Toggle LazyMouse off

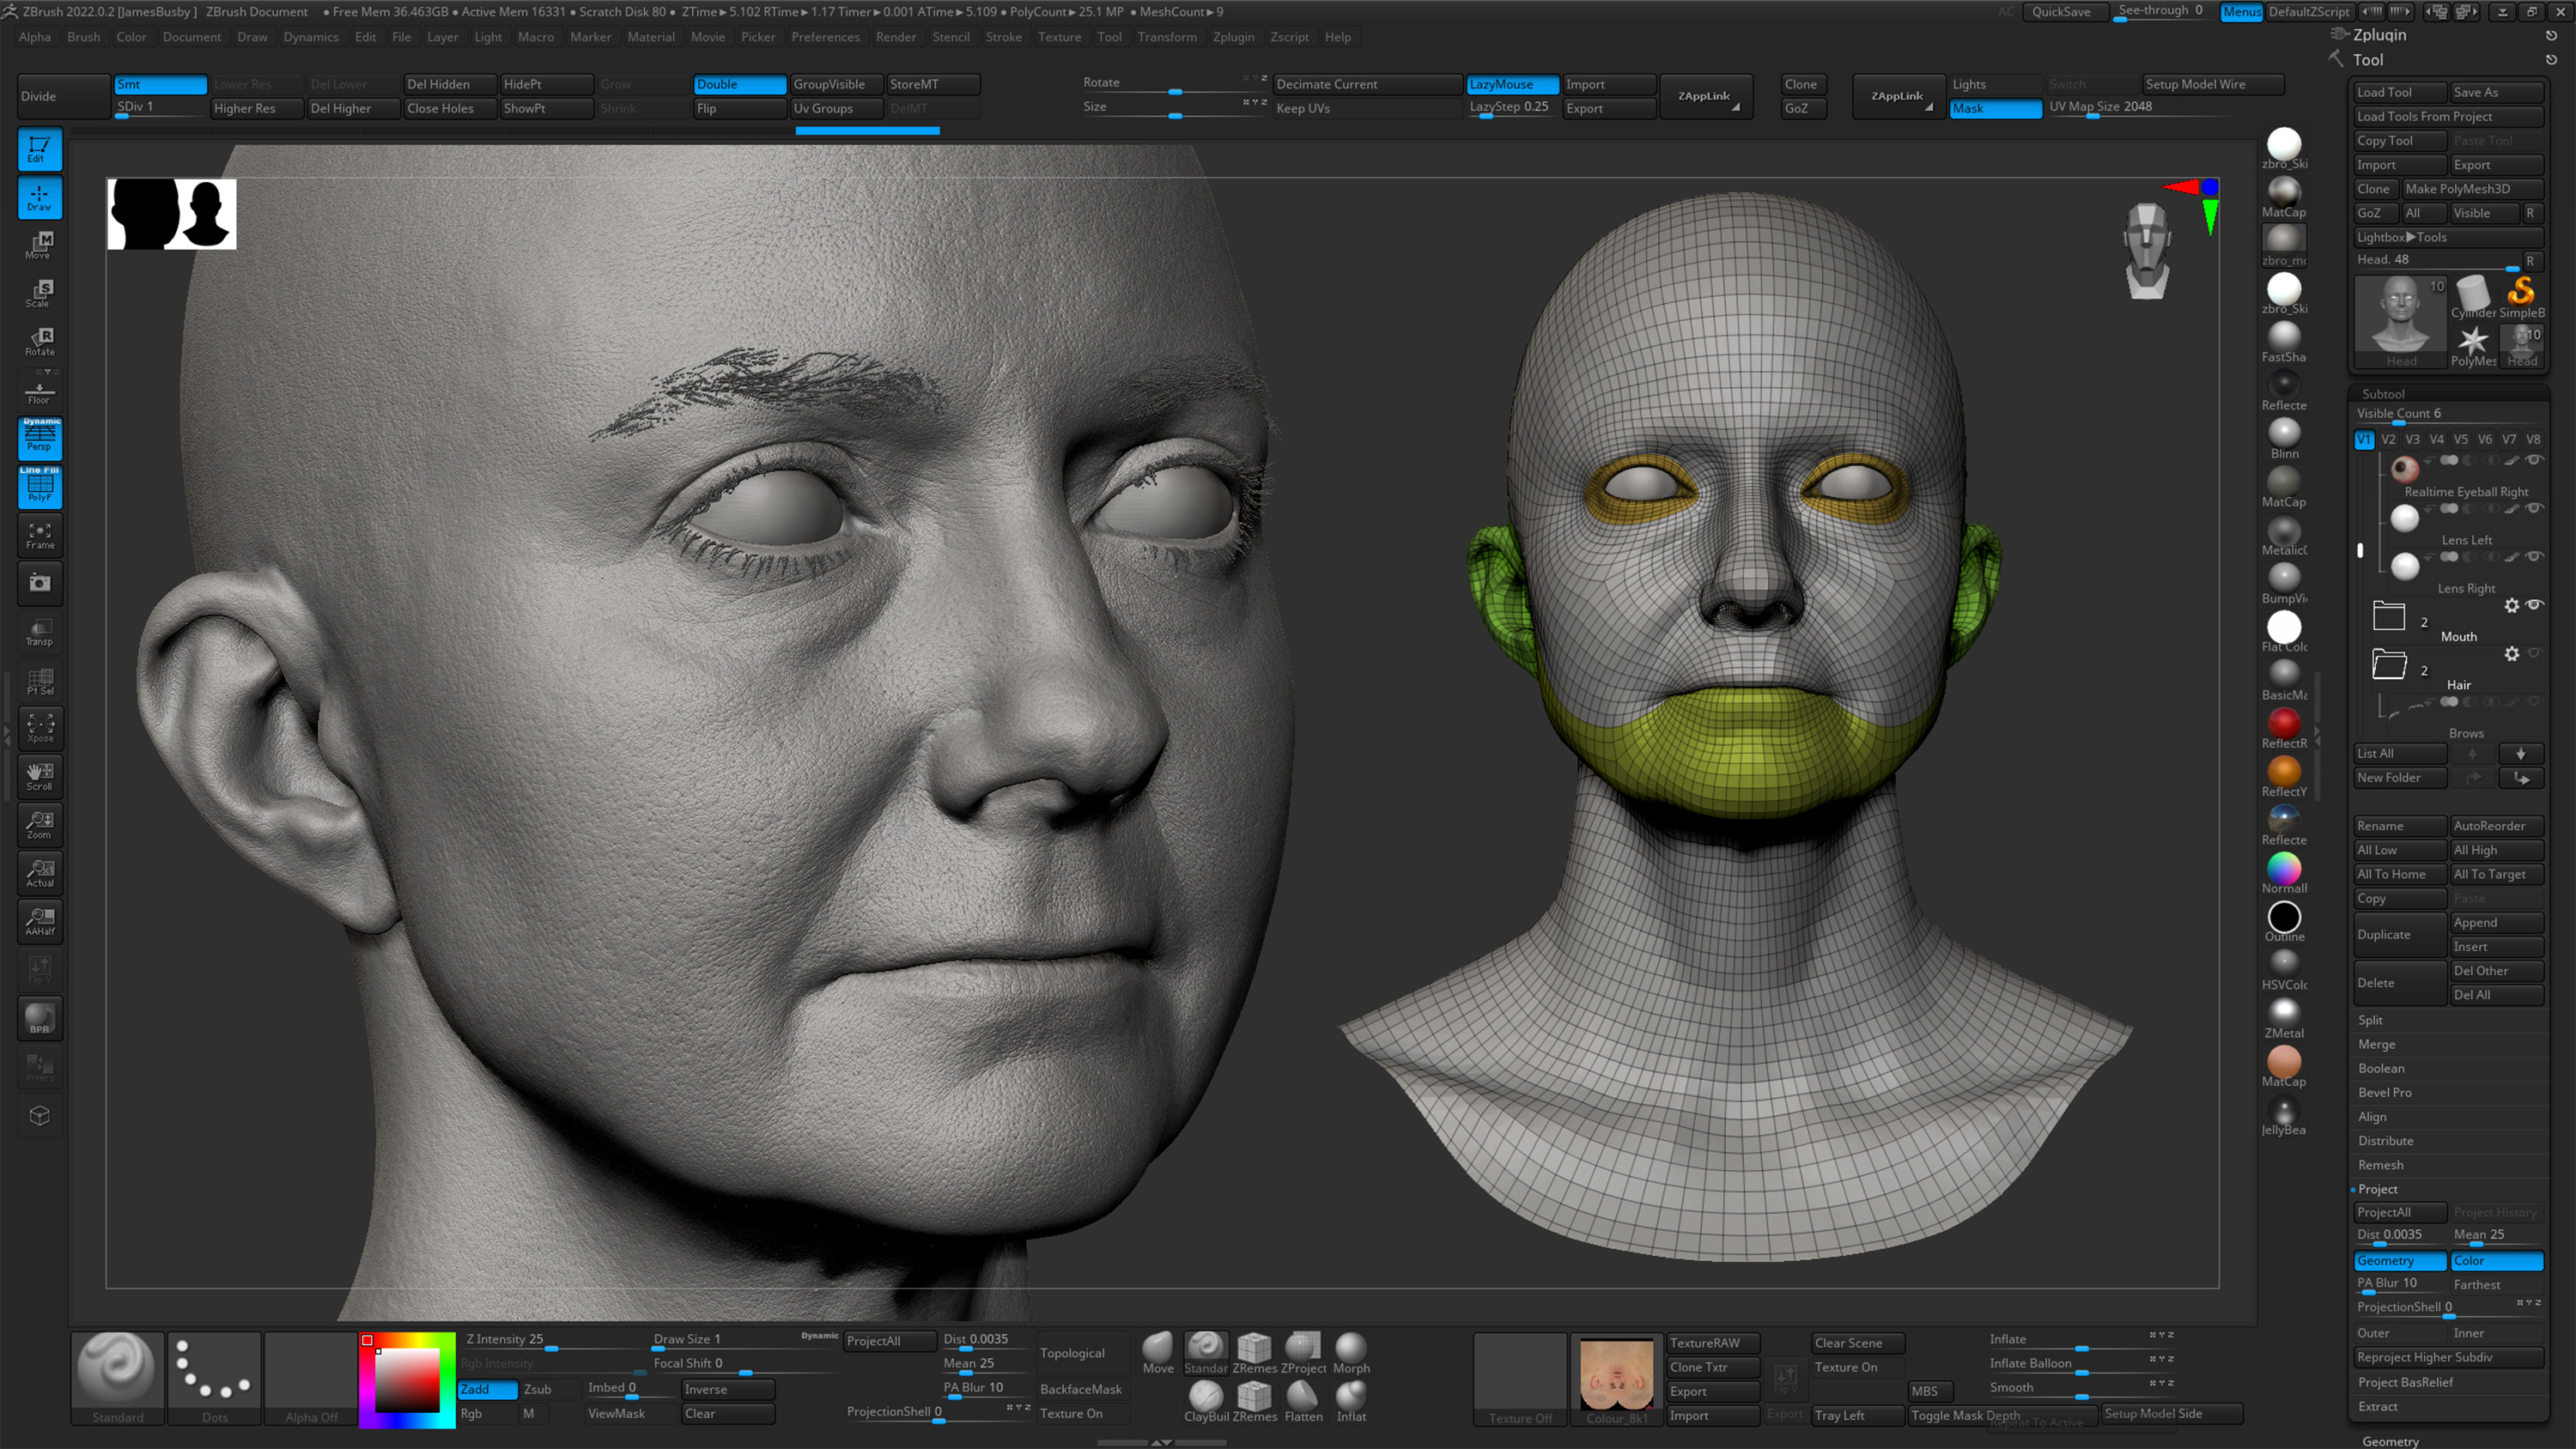click(1510, 84)
